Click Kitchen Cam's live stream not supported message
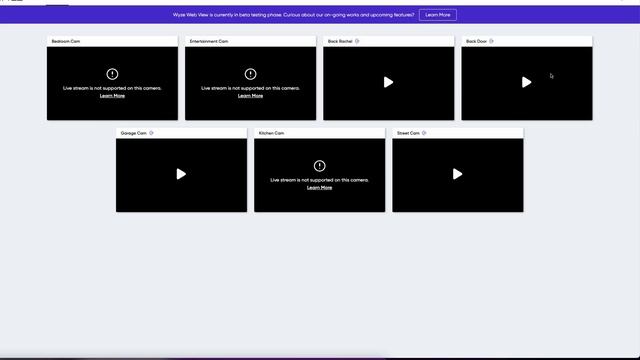Image resolution: width=640 pixels, height=360 pixels. coord(319,180)
